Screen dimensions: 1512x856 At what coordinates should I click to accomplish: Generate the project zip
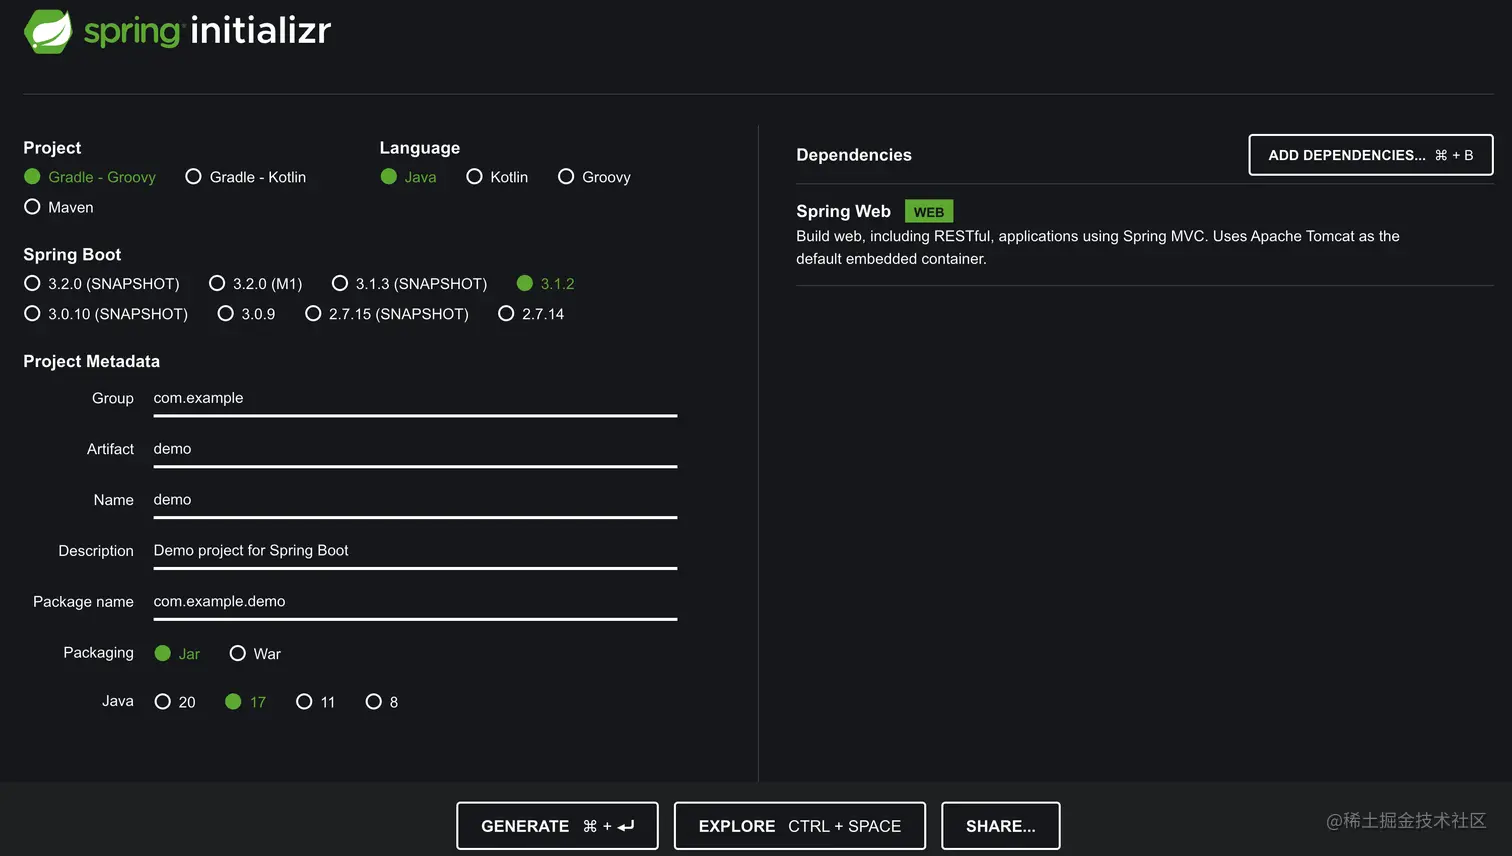557,826
